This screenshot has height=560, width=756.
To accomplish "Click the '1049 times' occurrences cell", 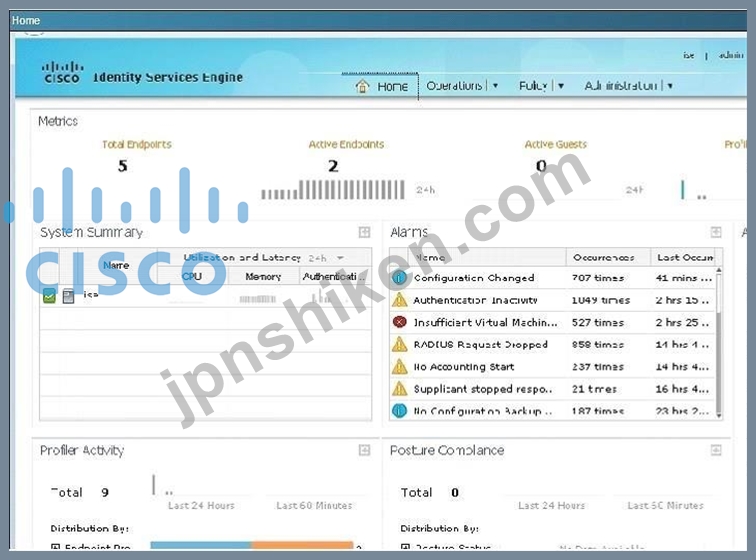I will point(601,300).
